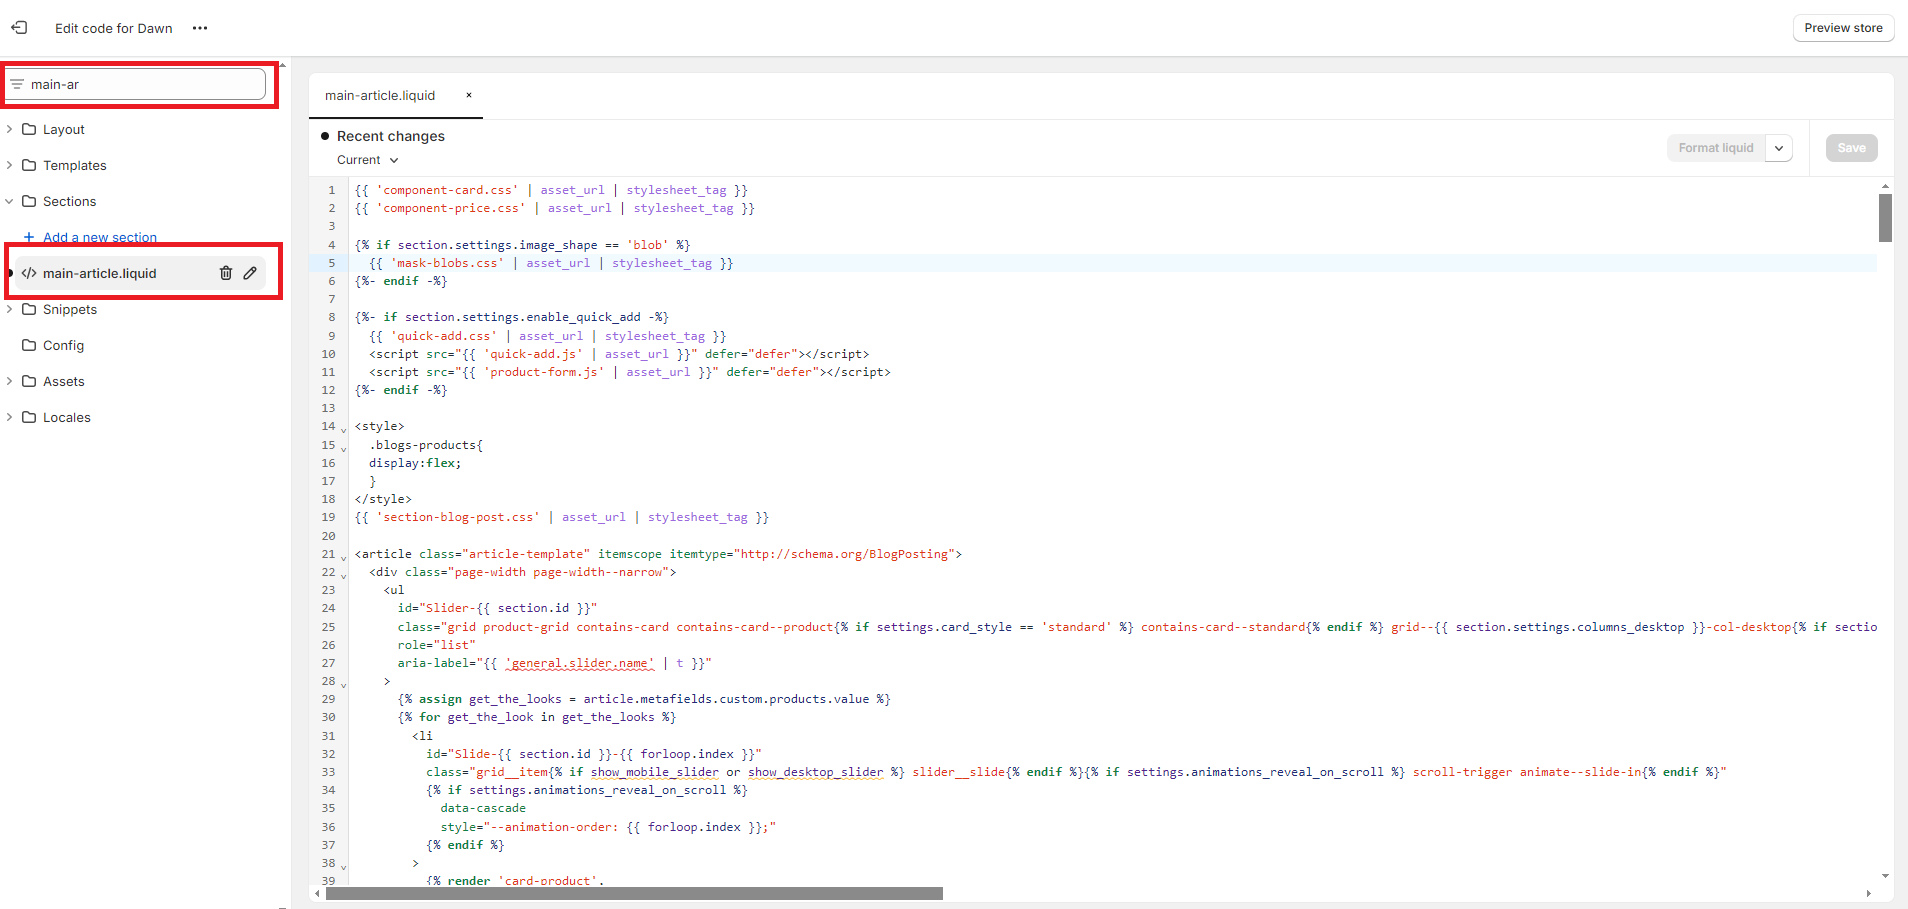Viewport: 1908px width, 909px height.
Task: Click the plus icon to add section
Action: 29,238
